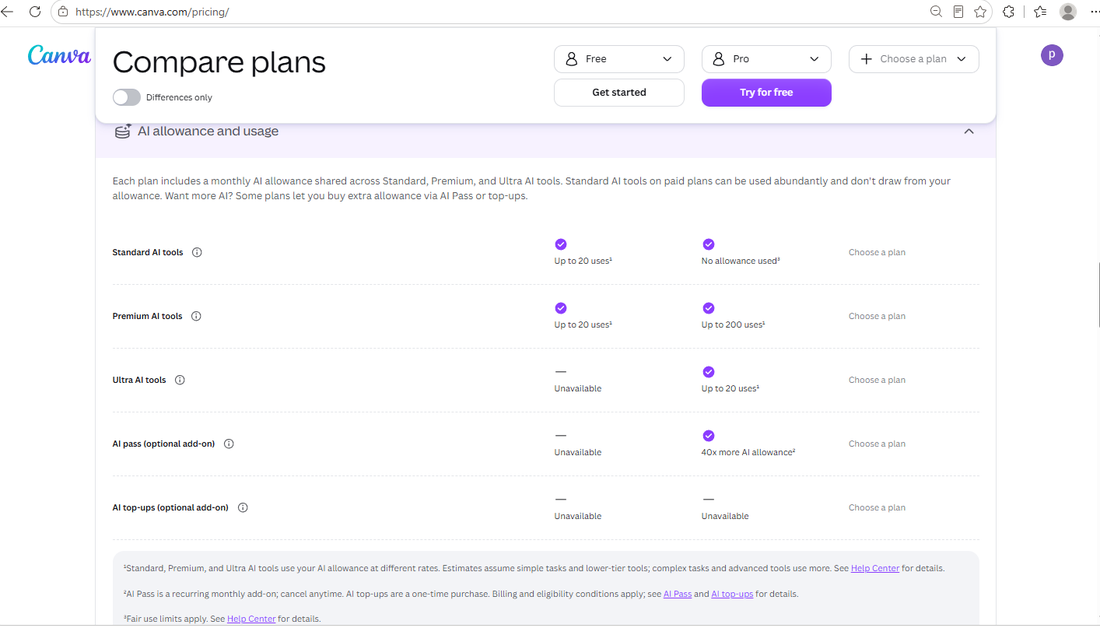Screen dimensions: 1100x628
Task: Open Help Center link in fair use footnote
Action: (x=251, y=619)
